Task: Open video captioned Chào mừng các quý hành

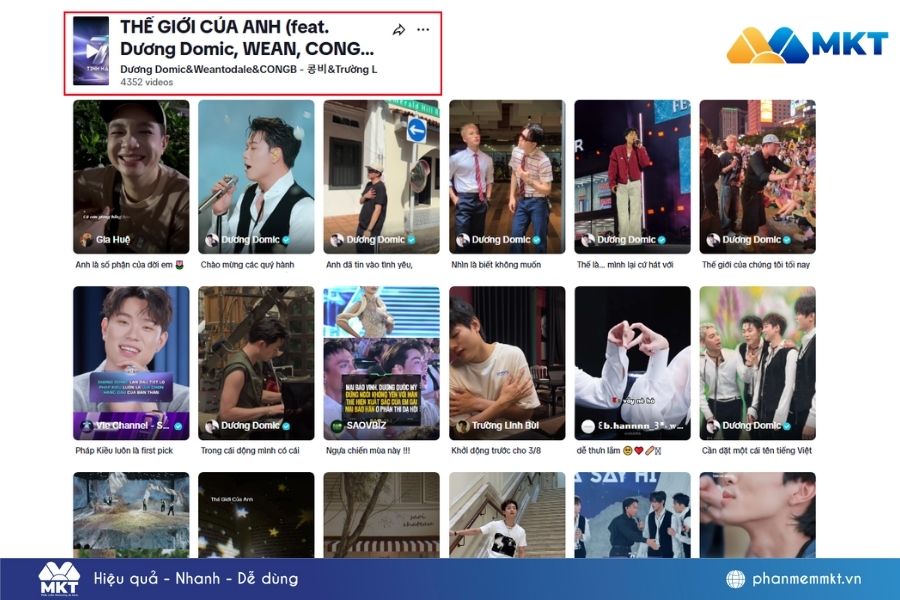Action: pyautogui.click(x=256, y=177)
